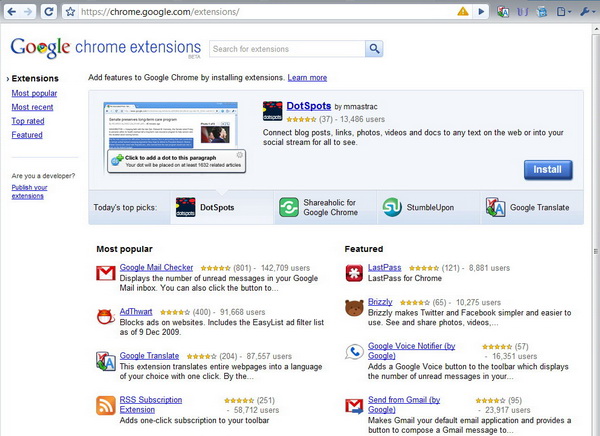The image size is (600, 436).
Task: Open the page menu icon in toolbar
Action: point(563,12)
